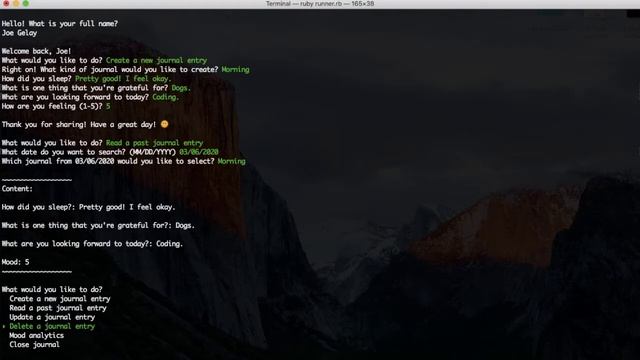This screenshot has width=640, height=360.
Task: Pick the highlighted 'Delete a journal entry' option
Action: click(52, 326)
